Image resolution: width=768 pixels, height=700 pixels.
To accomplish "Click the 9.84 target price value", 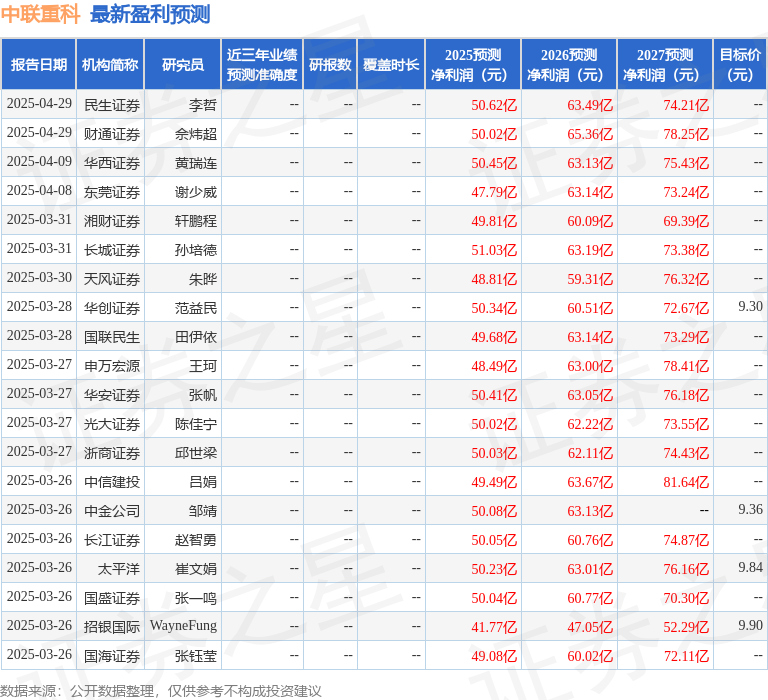I will pyautogui.click(x=750, y=568).
